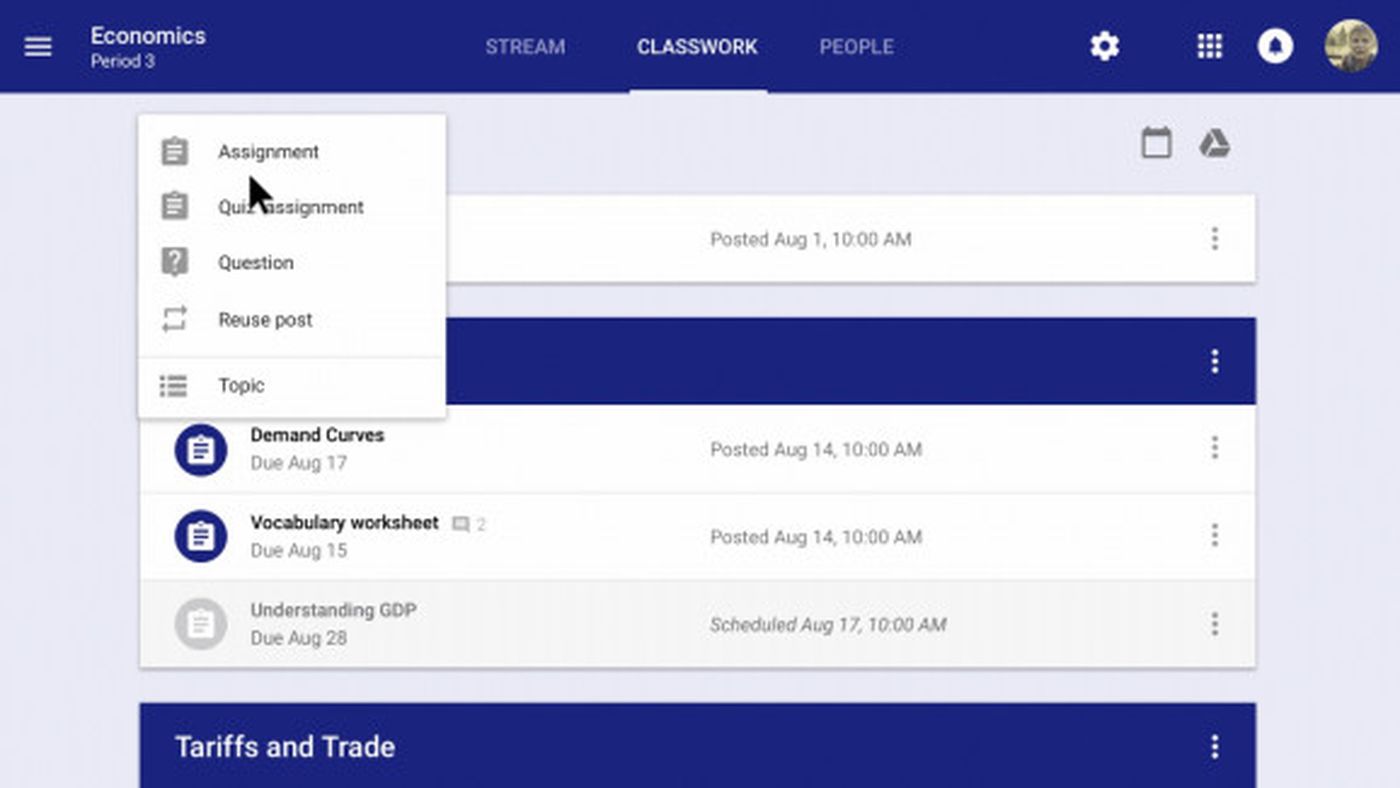Switch to the Stream tab

click(525, 46)
